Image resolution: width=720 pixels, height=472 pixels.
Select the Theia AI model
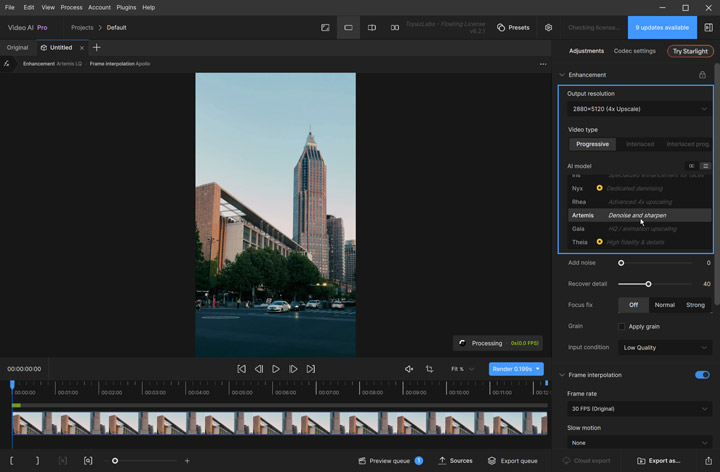[x=639, y=242]
